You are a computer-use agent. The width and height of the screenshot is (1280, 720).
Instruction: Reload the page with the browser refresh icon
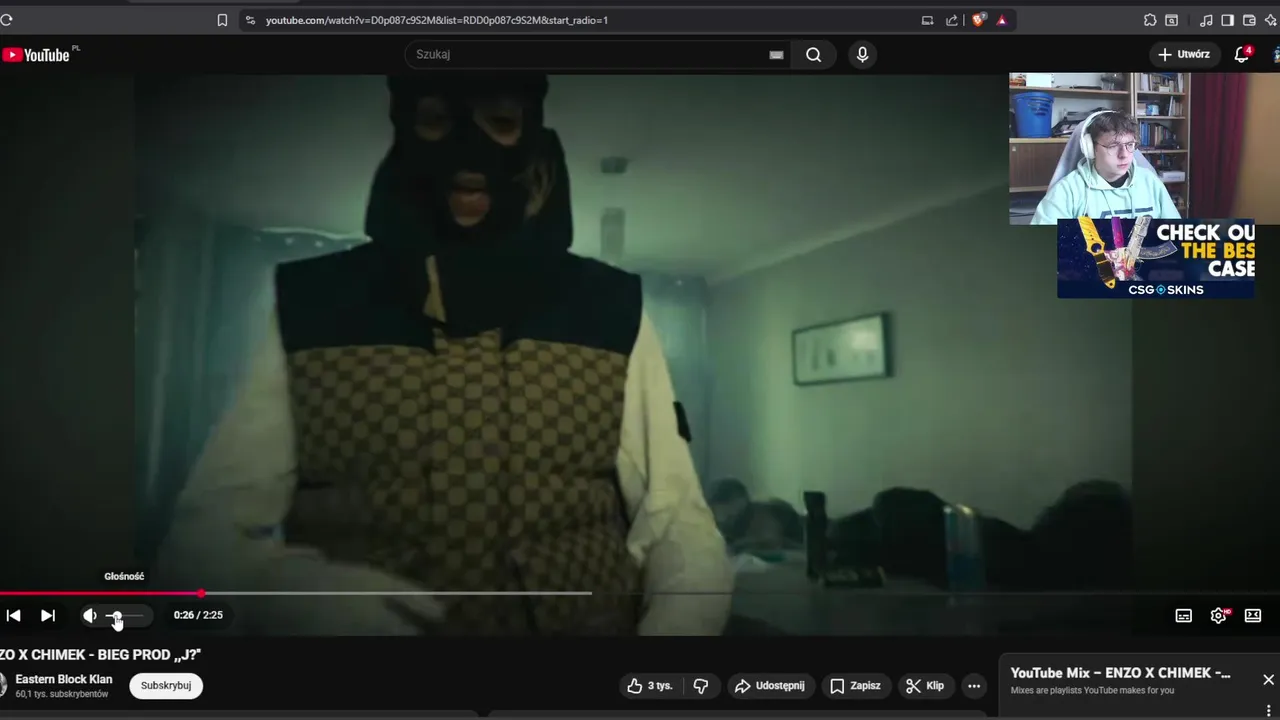pyautogui.click(x=5, y=20)
